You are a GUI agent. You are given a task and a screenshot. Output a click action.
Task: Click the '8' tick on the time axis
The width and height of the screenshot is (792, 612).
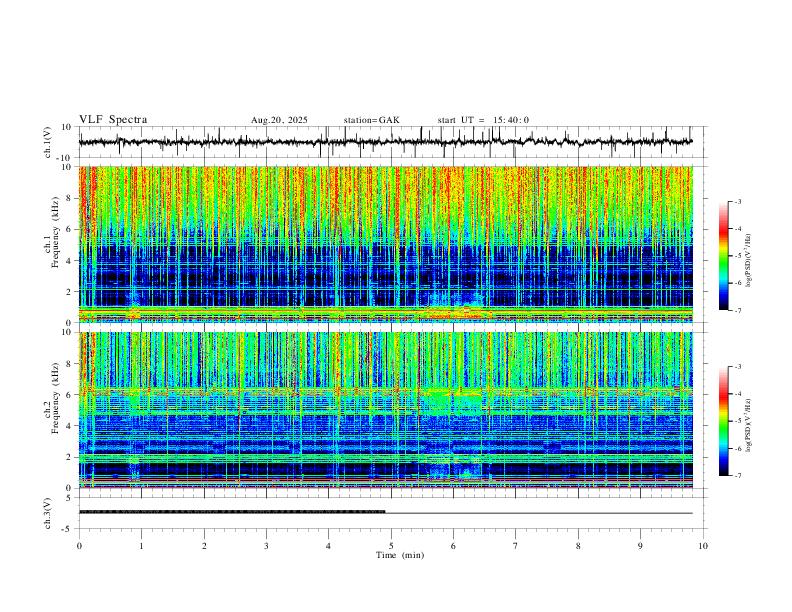tap(578, 546)
